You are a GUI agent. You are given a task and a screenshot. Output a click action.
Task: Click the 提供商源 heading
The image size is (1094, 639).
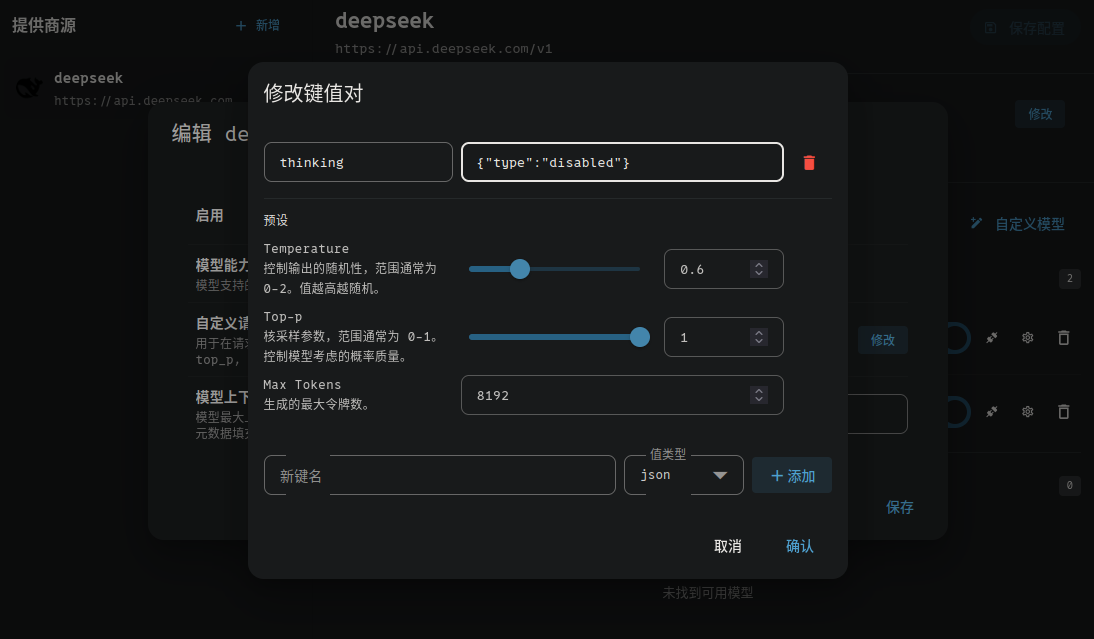44,26
